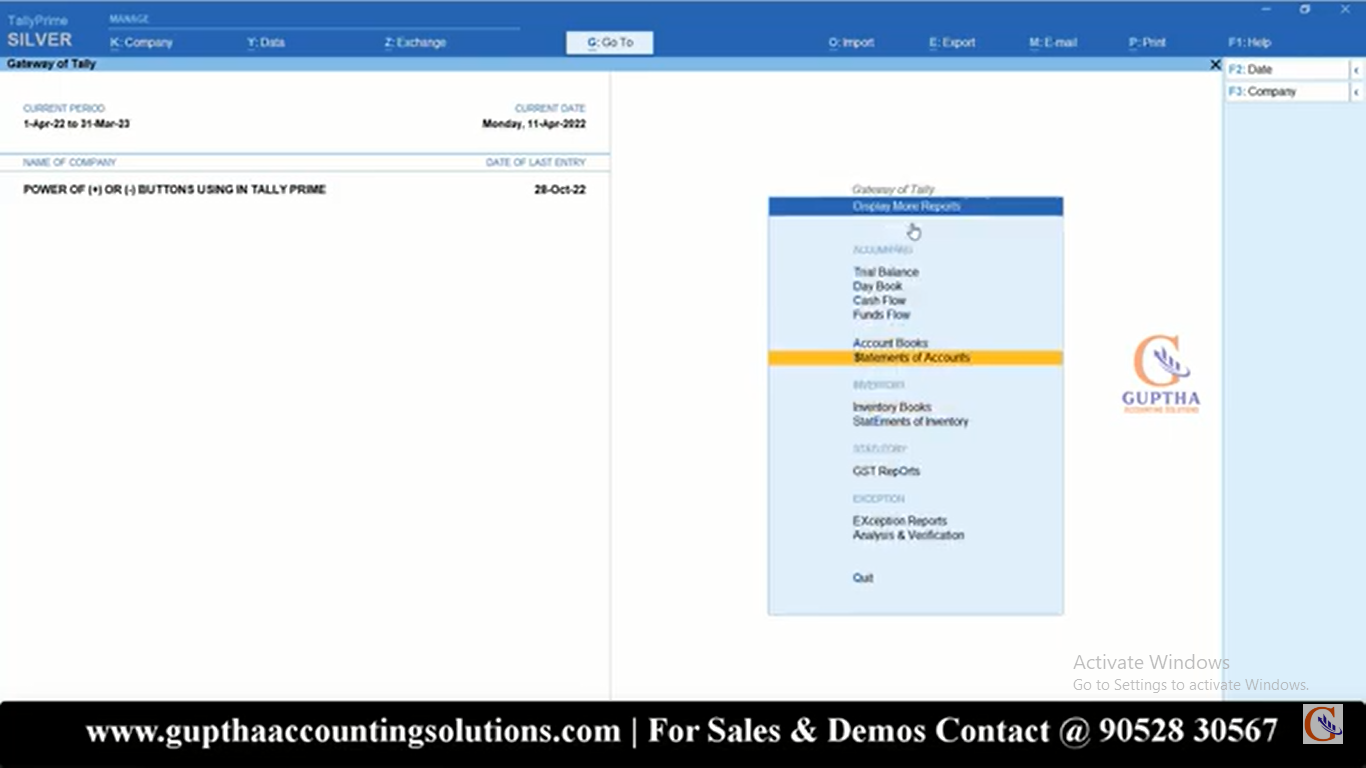The image size is (1366, 768).
Task: Click the F2: Date button
Action: point(1287,70)
